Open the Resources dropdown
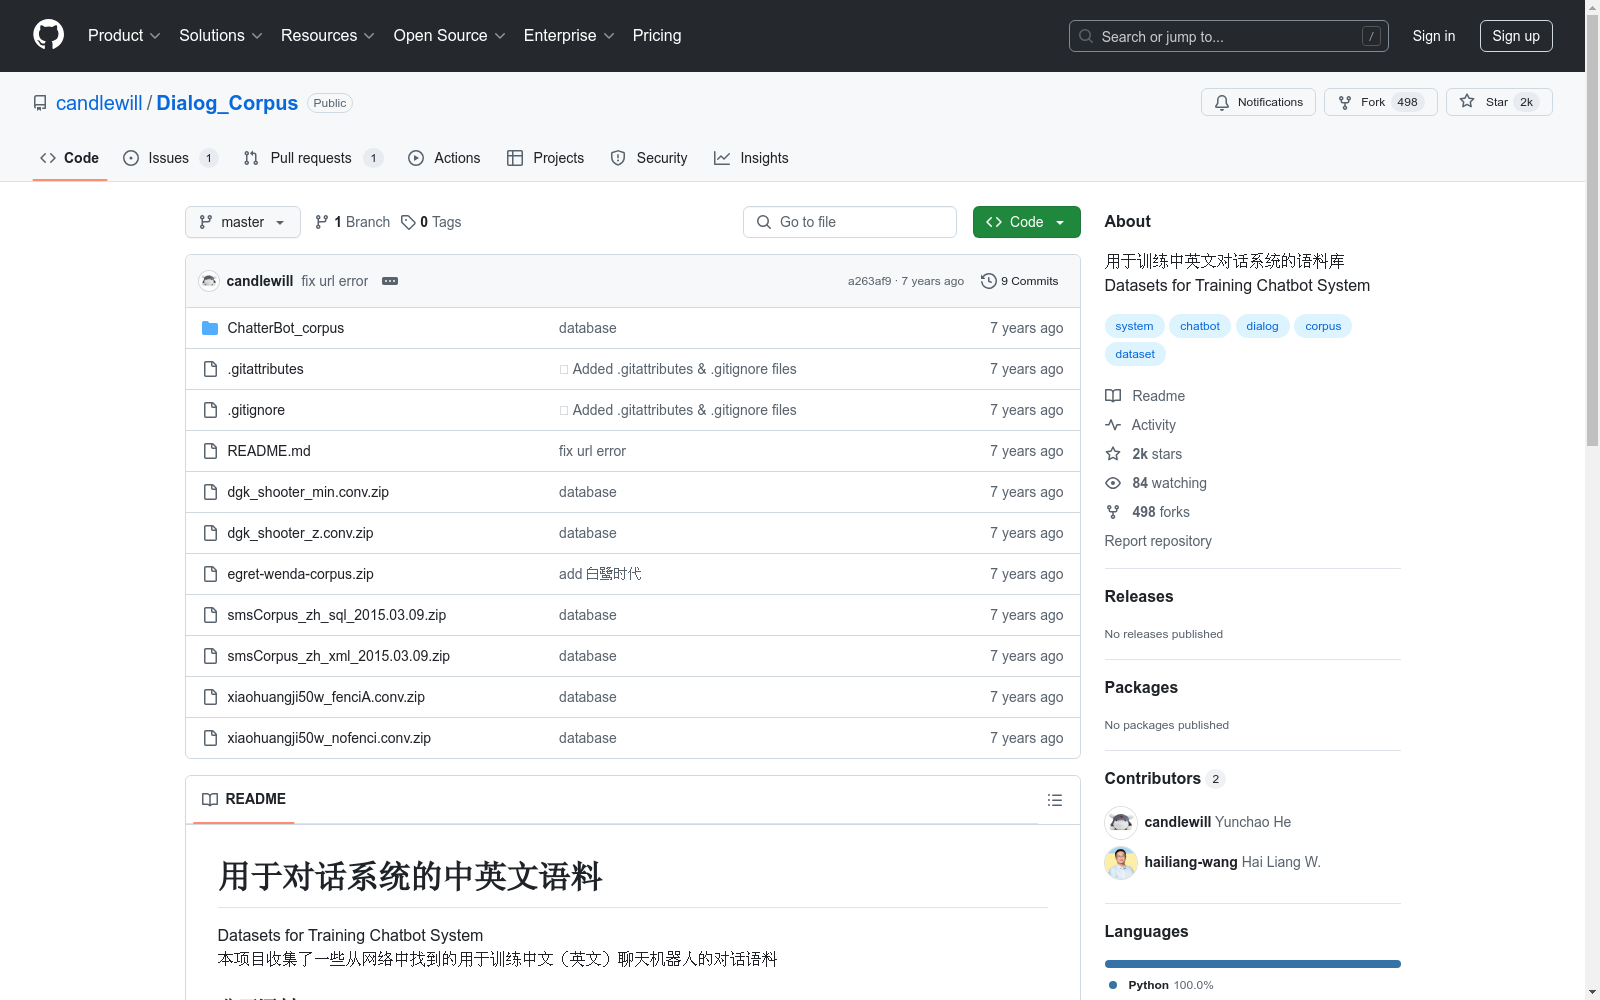This screenshot has height=1000, width=1600. [x=328, y=36]
